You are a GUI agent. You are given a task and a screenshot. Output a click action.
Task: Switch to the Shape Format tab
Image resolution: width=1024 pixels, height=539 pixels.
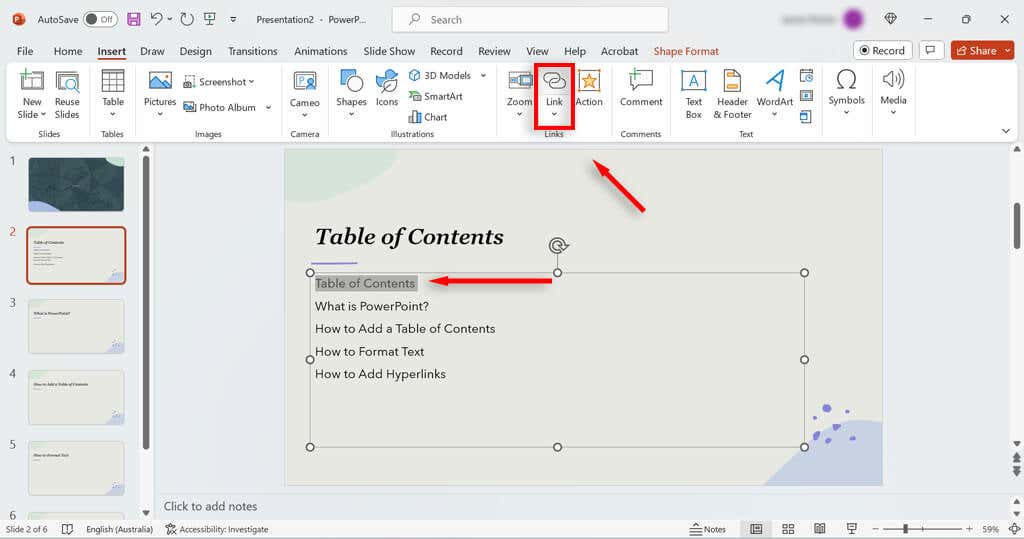(686, 51)
